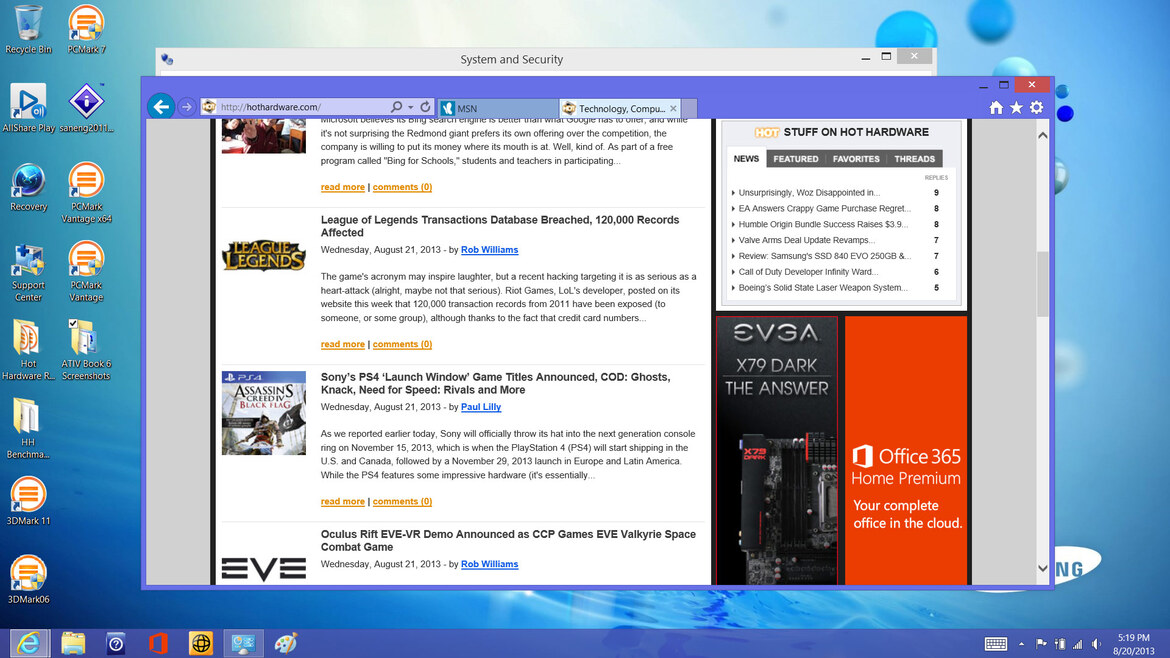The image size is (1170, 658).
Task: Open File Explorer on the taskbar
Action: (72, 643)
